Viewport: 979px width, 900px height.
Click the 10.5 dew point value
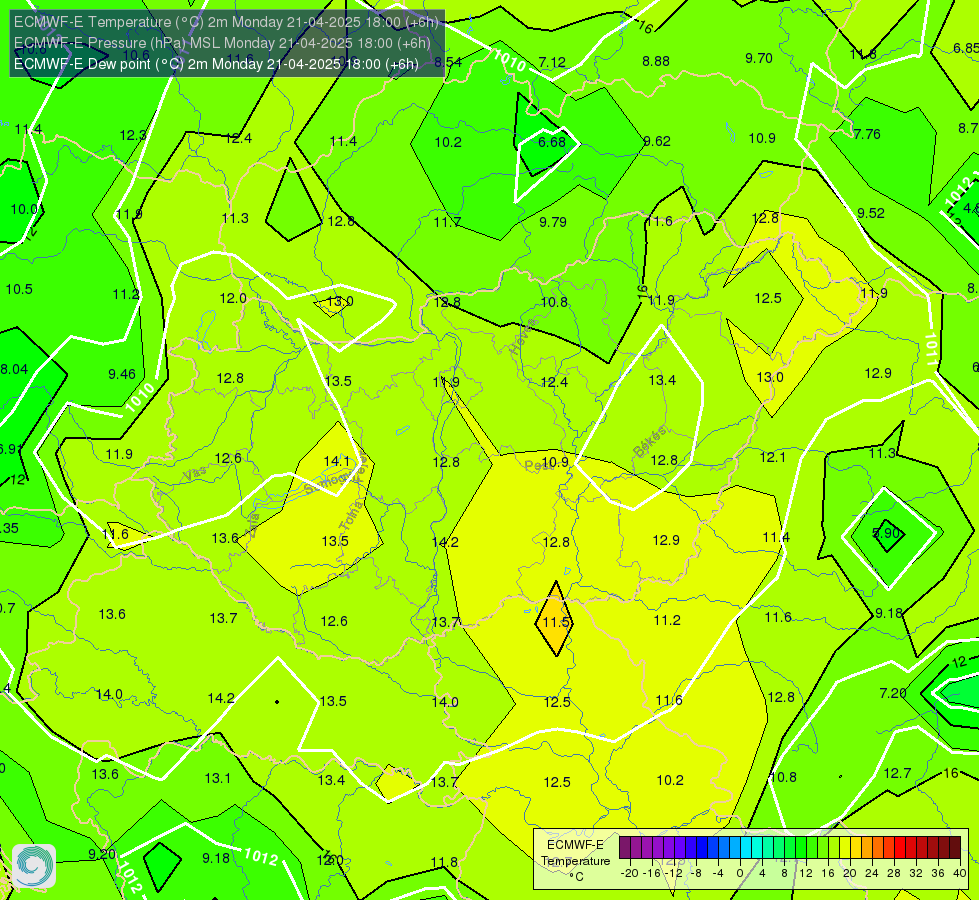point(19,290)
